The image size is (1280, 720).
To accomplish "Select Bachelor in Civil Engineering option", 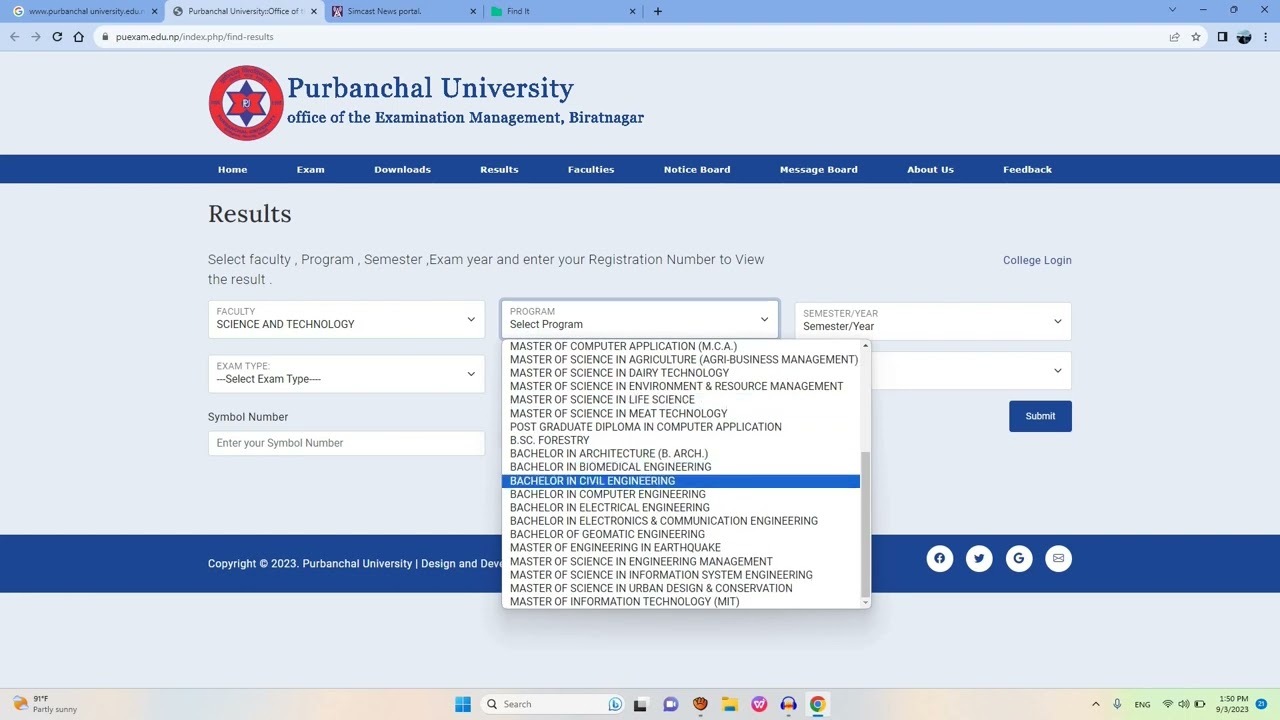I will (680, 481).
